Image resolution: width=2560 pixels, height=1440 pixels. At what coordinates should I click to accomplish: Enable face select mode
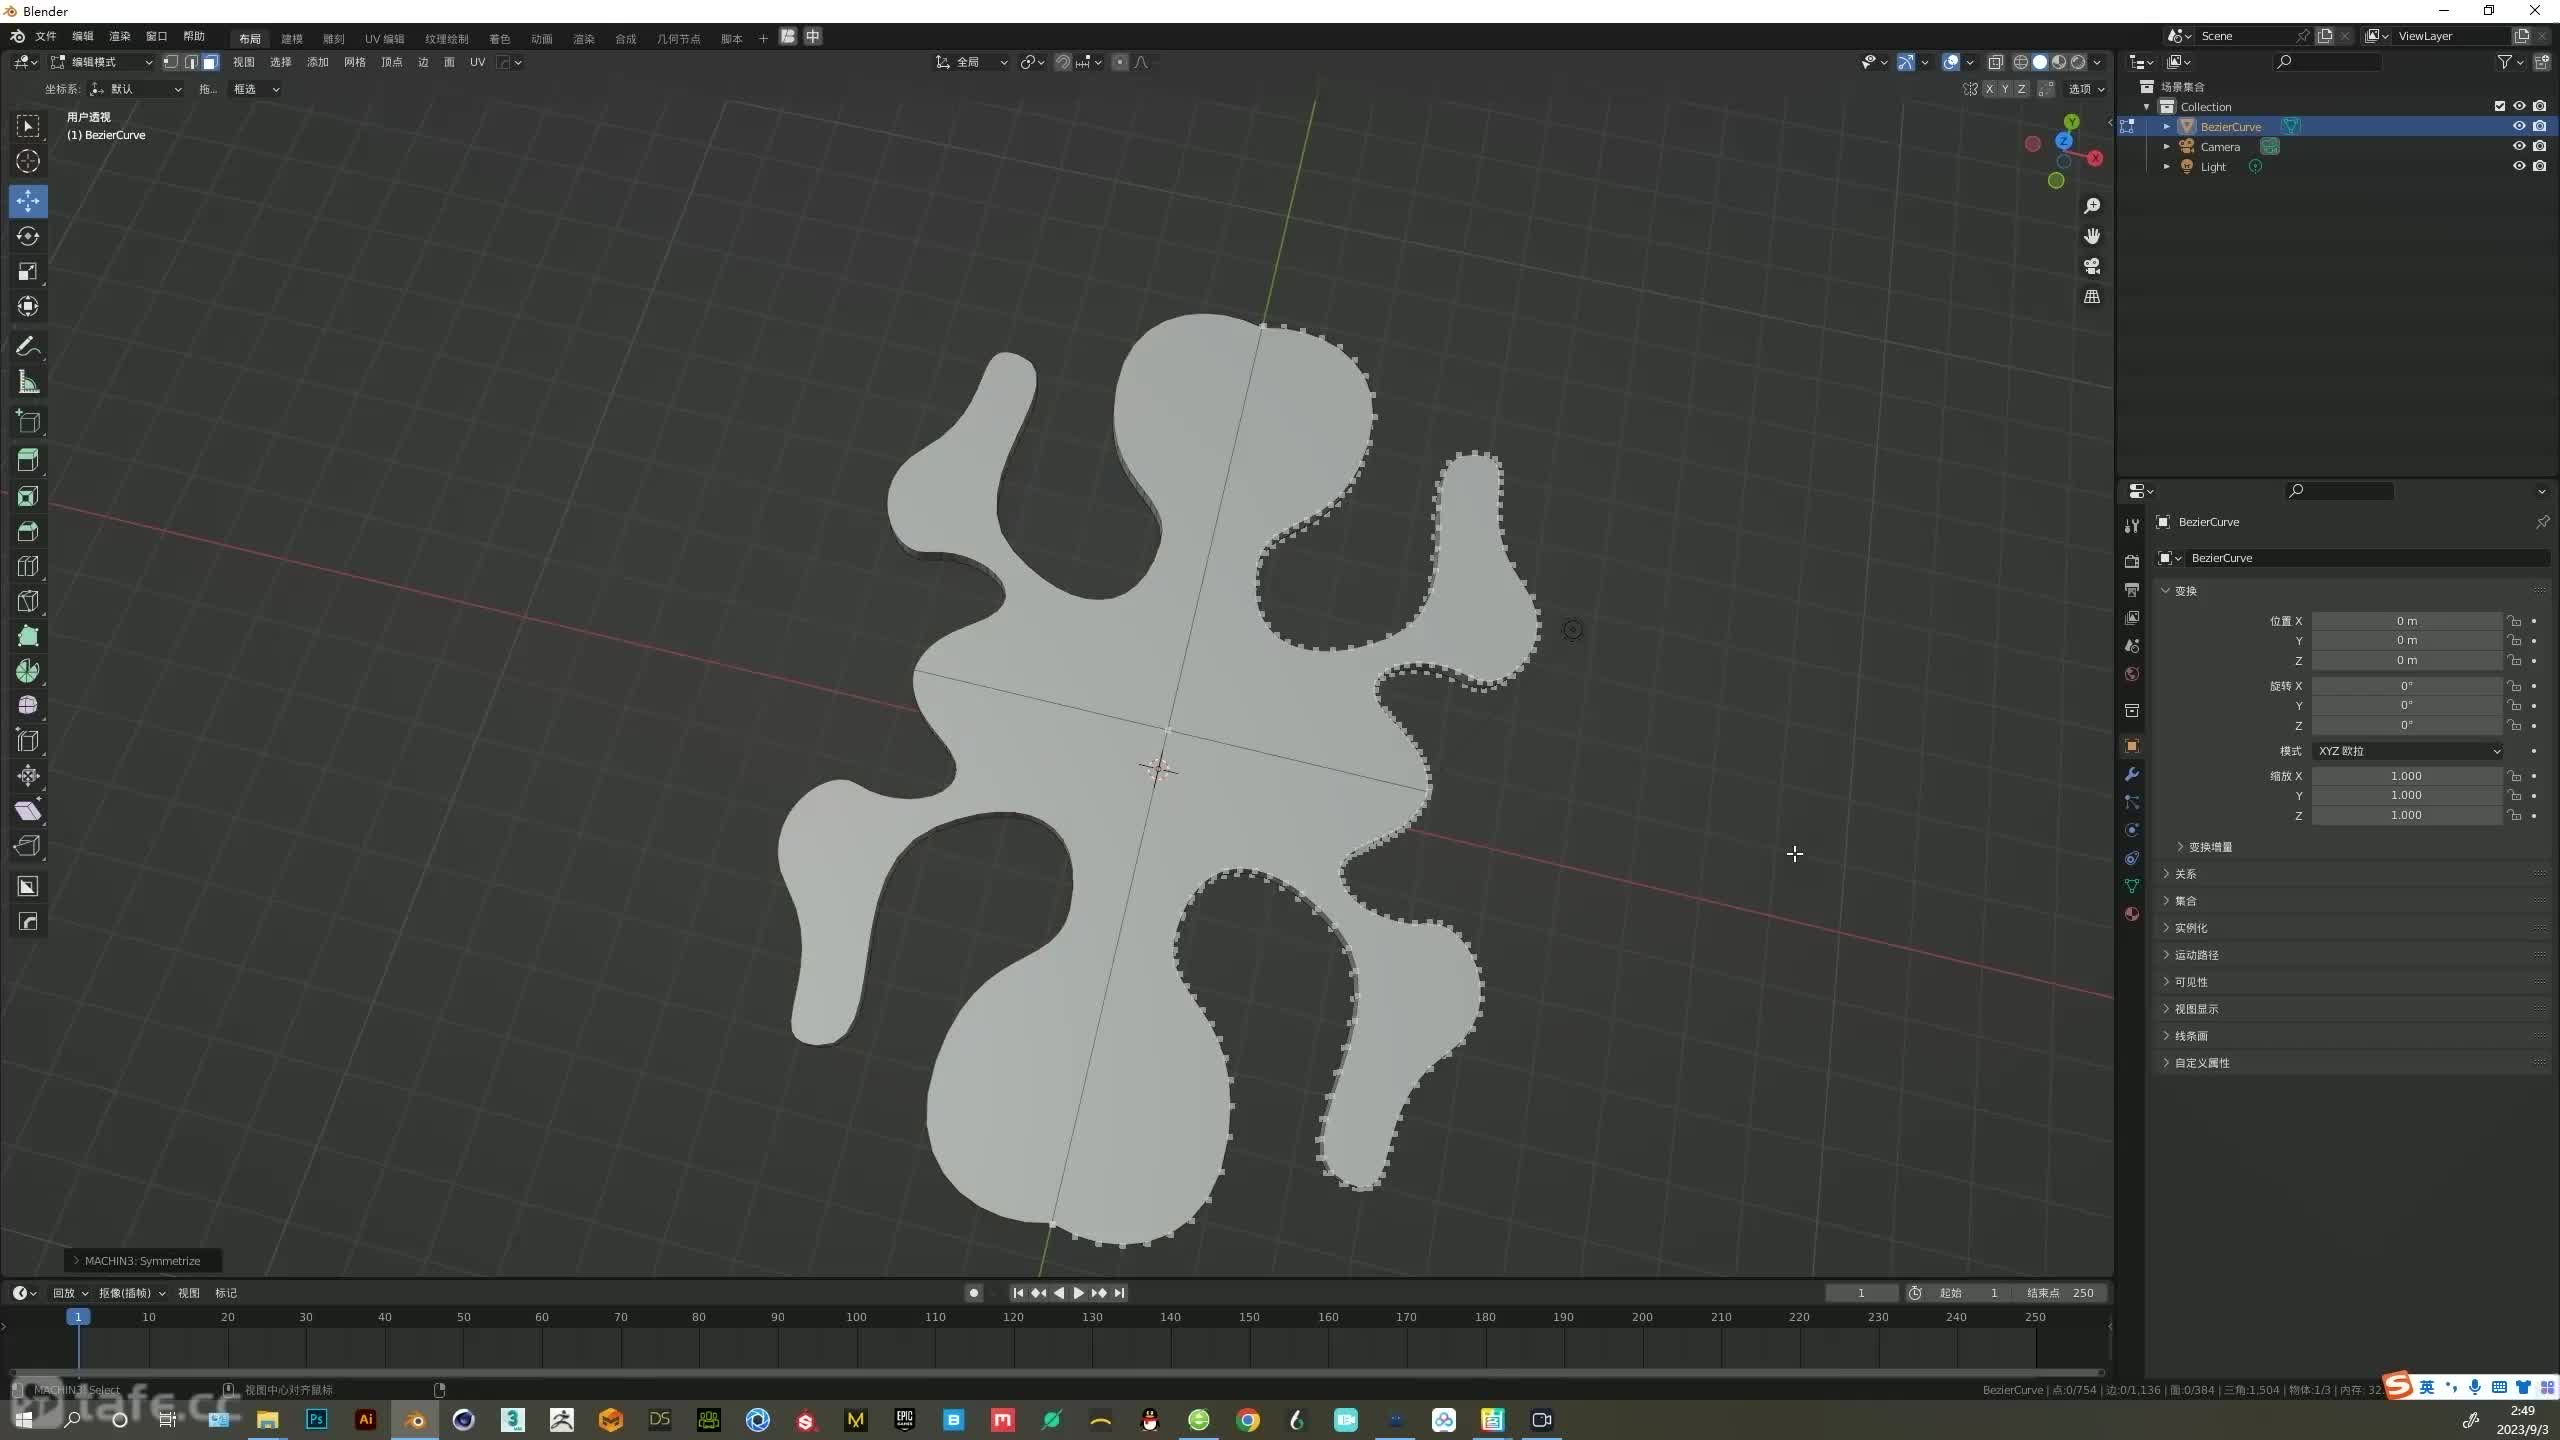(x=210, y=62)
